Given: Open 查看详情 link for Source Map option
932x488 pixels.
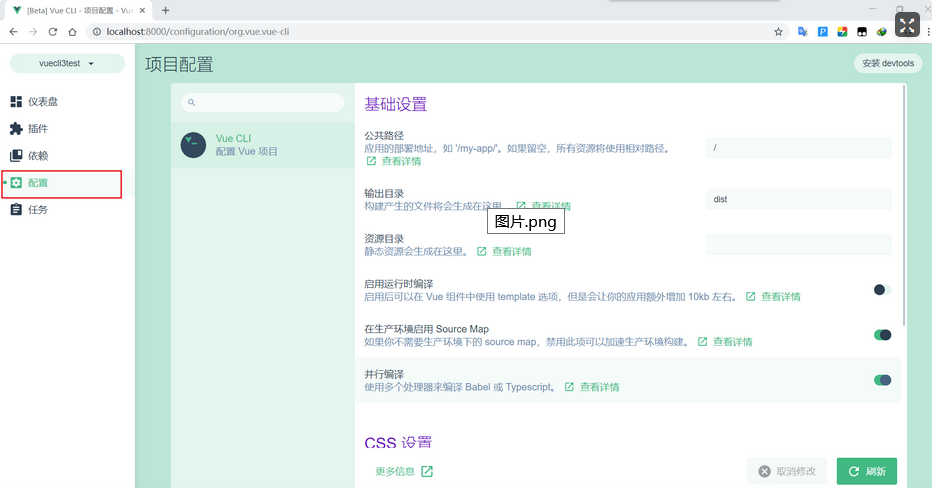Looking at the screenshot, I should pyautogui.click(x=725, y=342).
